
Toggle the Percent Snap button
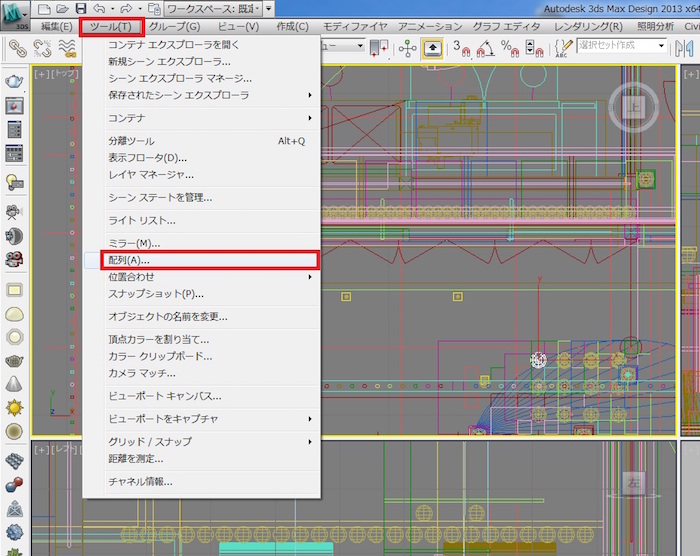coord(510,47)
